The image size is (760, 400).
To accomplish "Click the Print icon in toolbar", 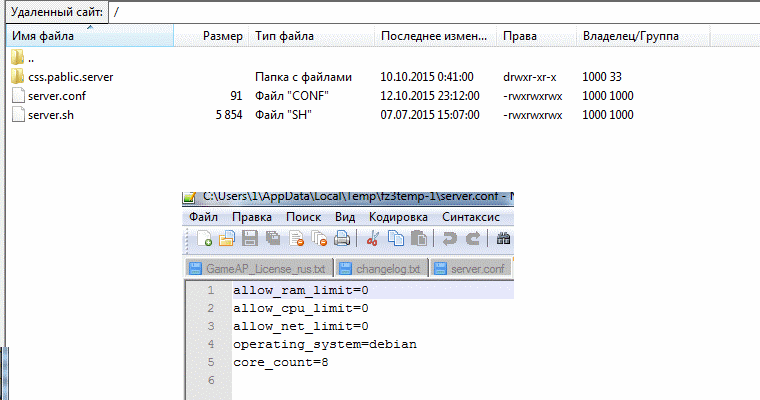I will pos(342,239).
